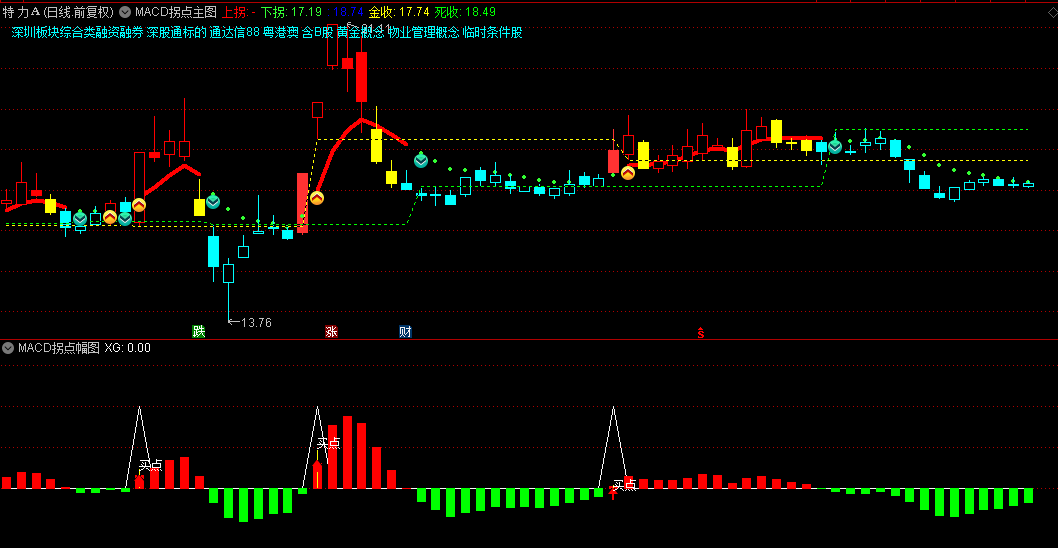
Task: Click the MACD拐点幅图 indicator name
Action: (x=59, y=348)
